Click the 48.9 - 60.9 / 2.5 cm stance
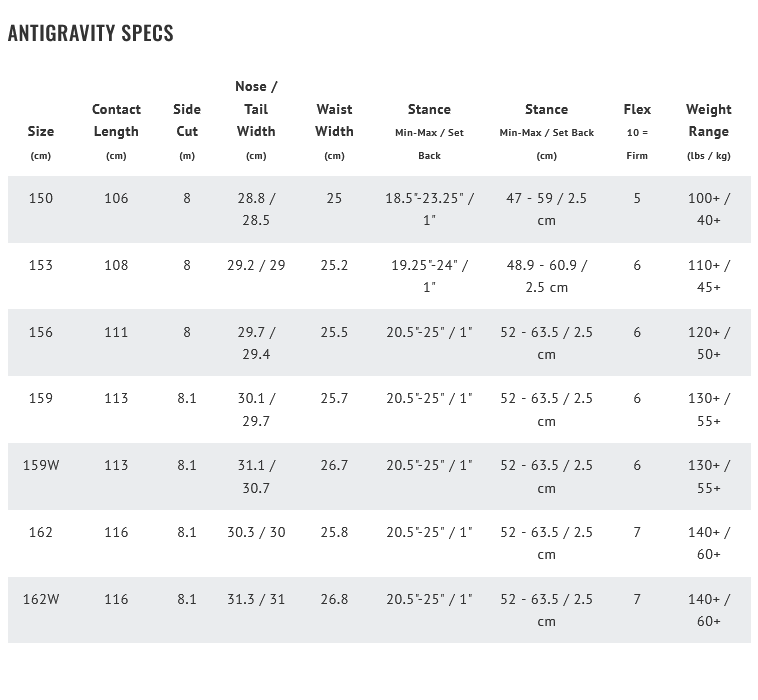Viewport: 758px width, 700px height. point(546,276)
